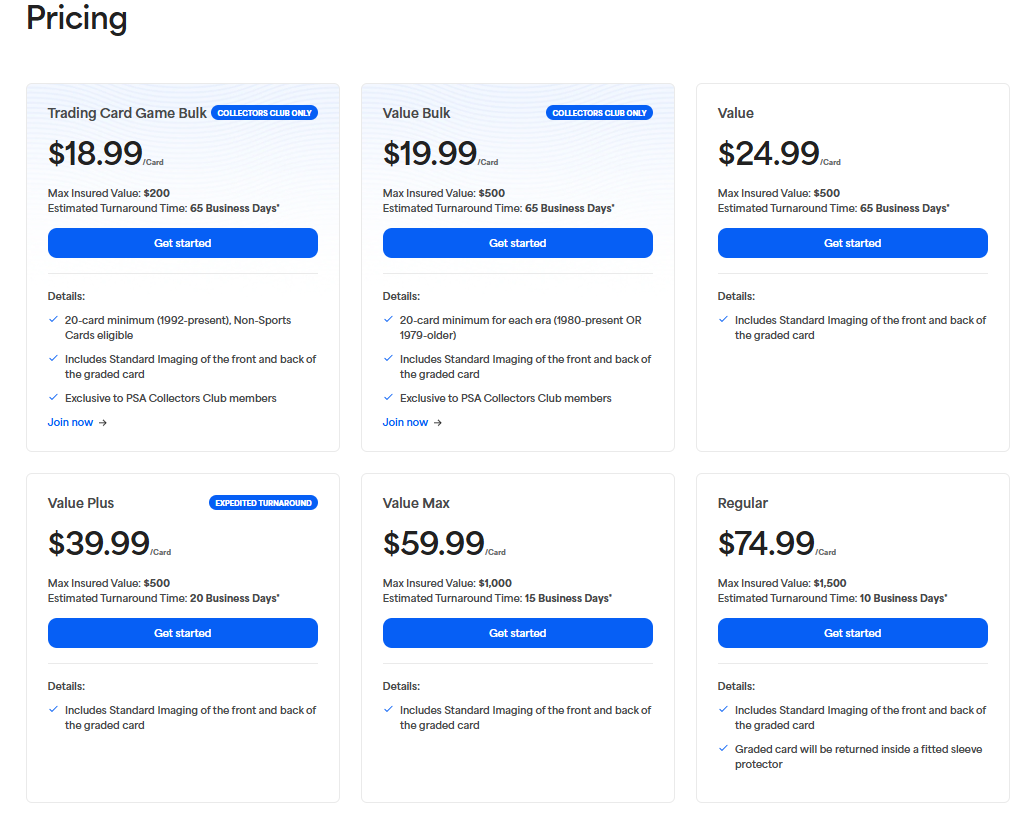This screenshot has width=1014, height=815.
Task: Choose Get started for Value Plus
Action: [182, 633]
